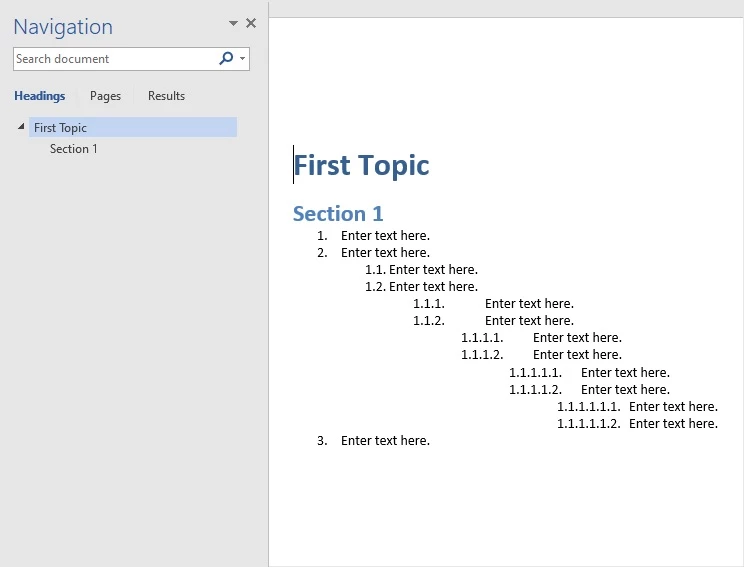Click the text of list item 1.1.2.
Screen dimensions: 744x567
tap(529, 321)
